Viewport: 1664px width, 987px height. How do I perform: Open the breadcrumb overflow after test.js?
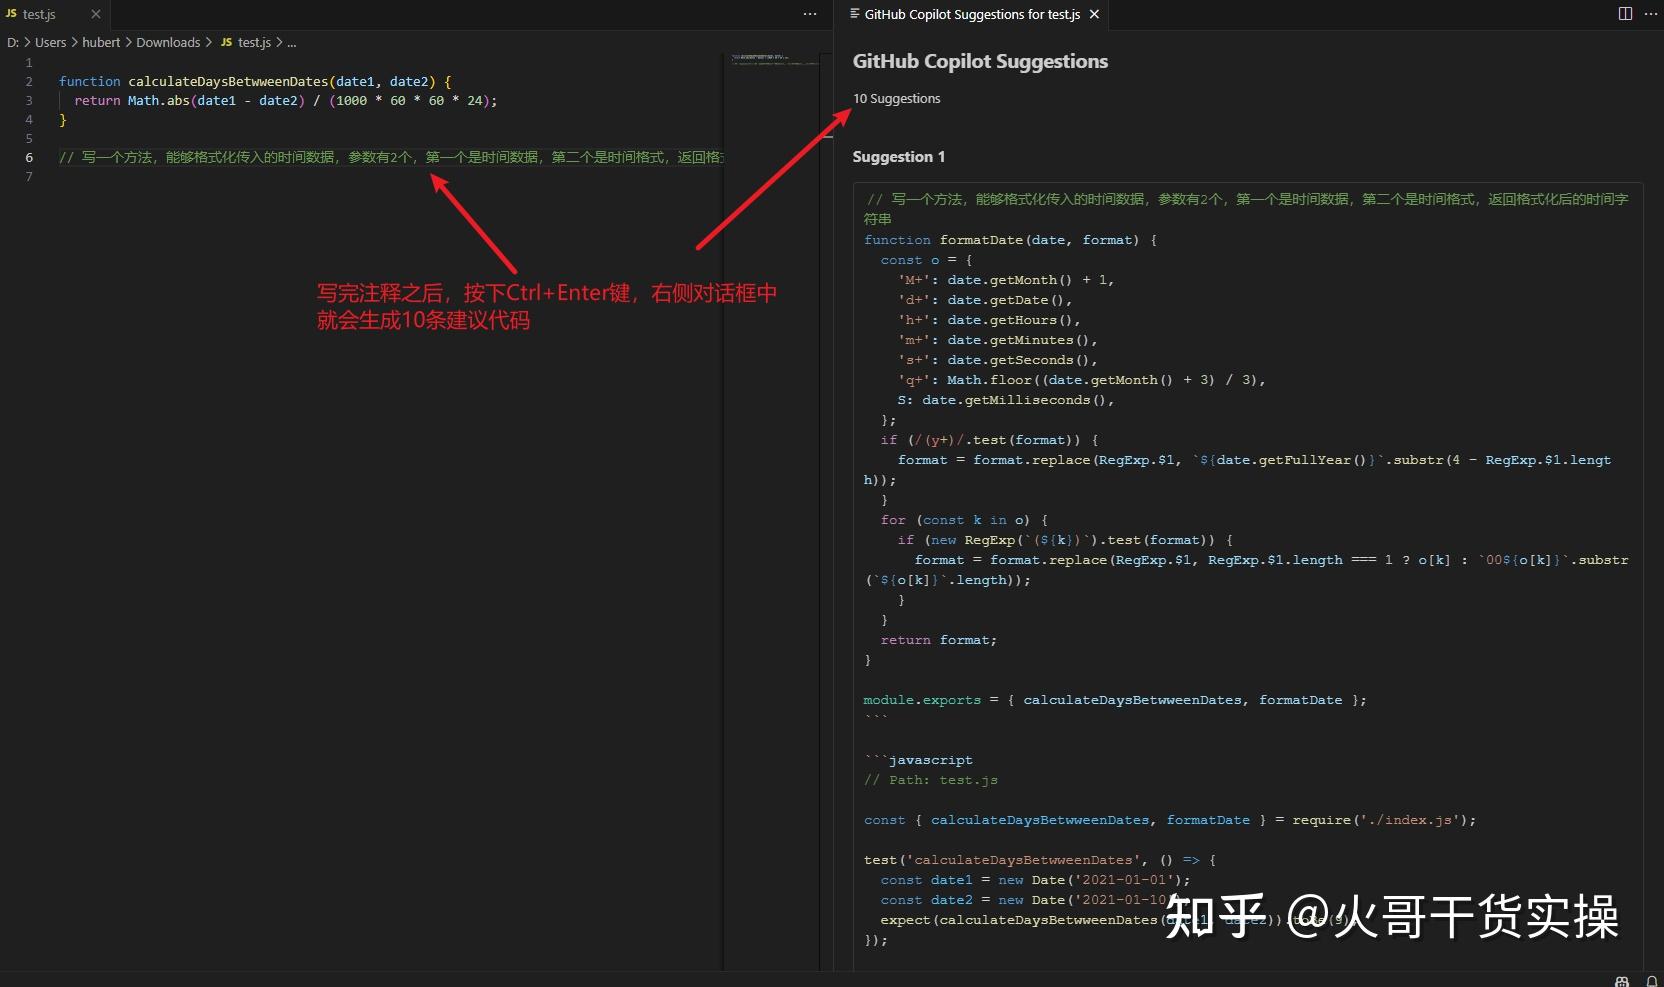[x=291, y=42]
